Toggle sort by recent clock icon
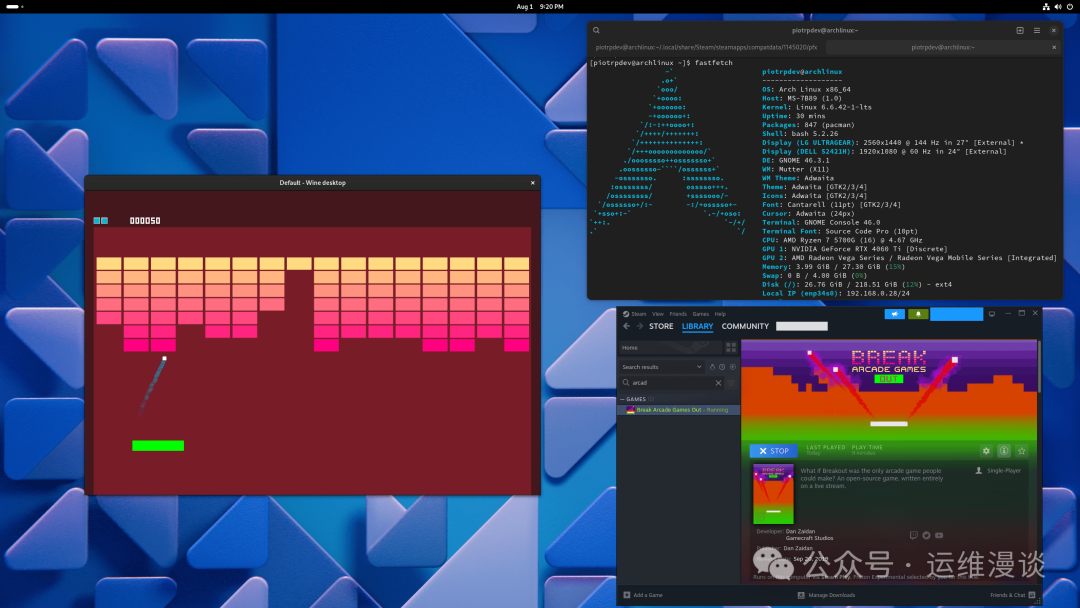This screenshot has height=608, width=1080. point(720,367)
